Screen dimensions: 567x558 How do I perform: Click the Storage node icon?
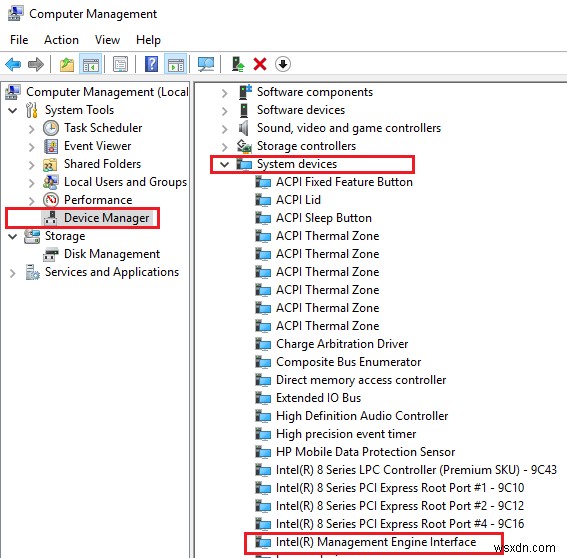pos(32,236)
